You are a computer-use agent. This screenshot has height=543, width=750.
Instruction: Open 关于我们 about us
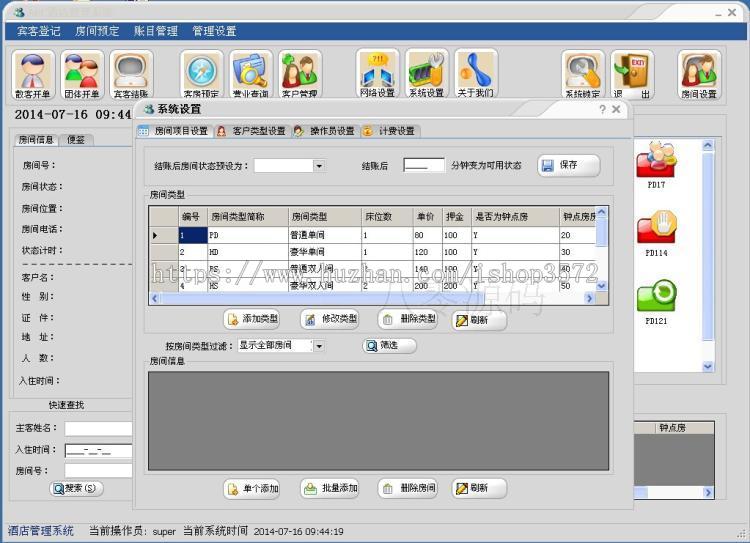(476, 74)
